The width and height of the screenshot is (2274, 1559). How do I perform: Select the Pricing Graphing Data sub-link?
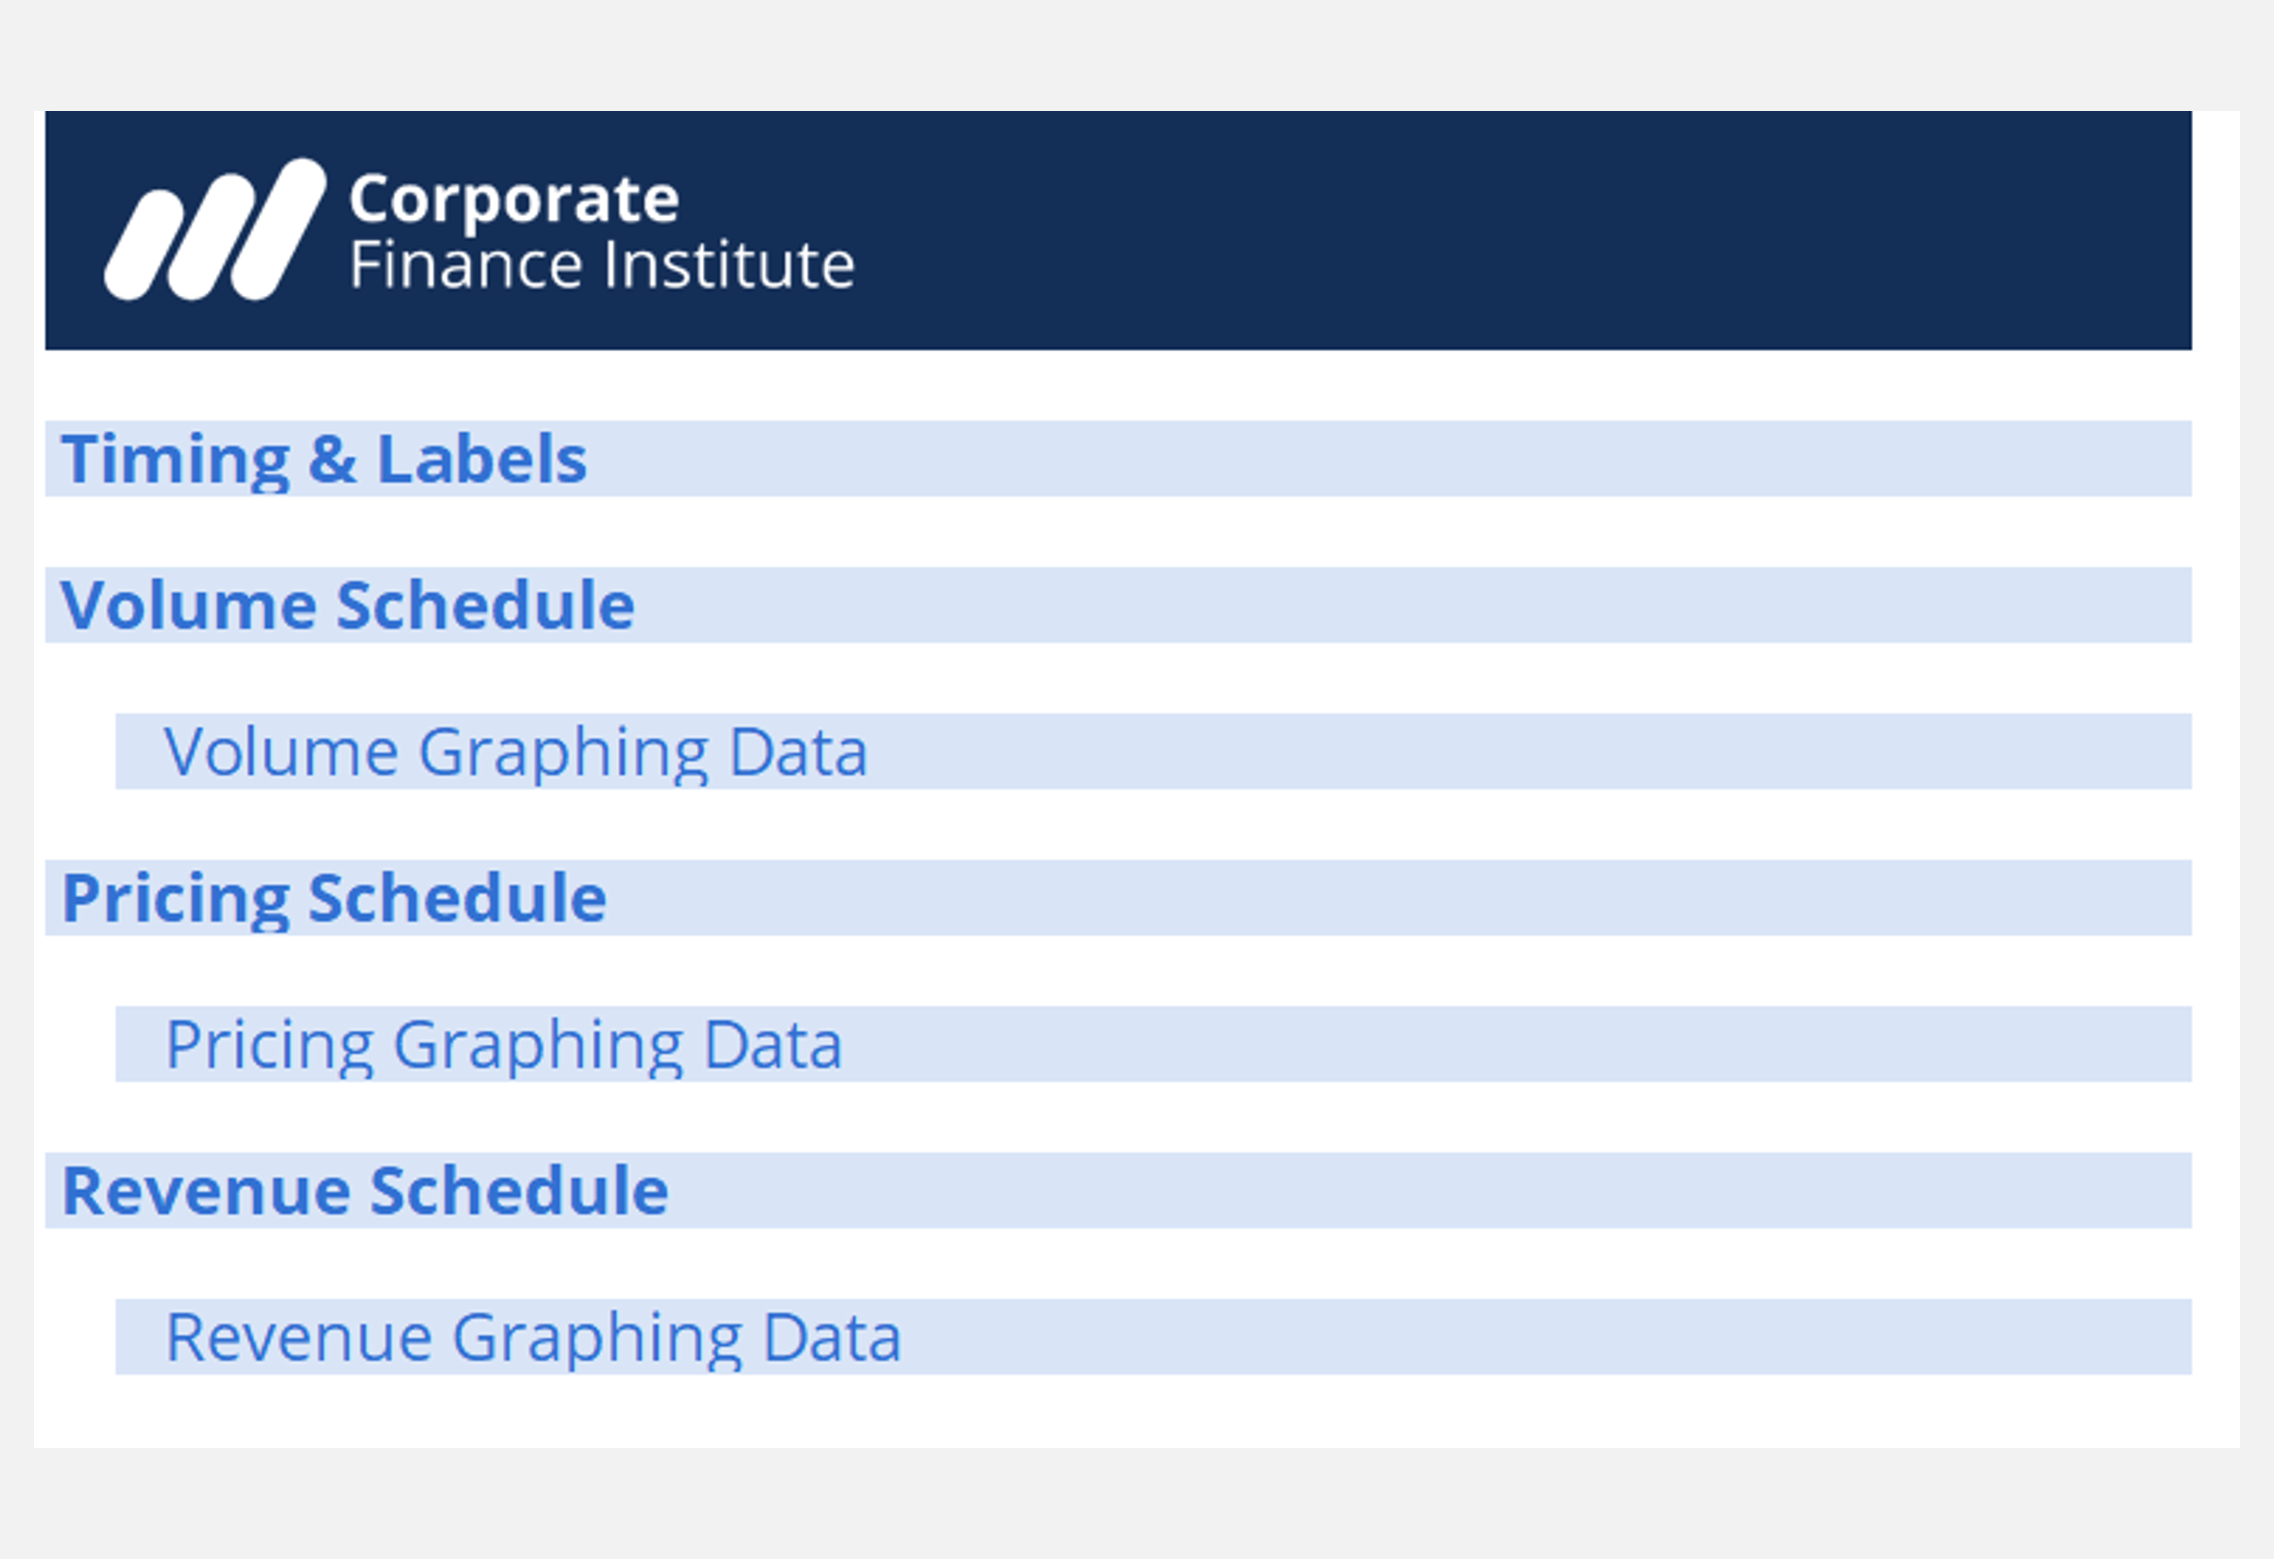503,1045
